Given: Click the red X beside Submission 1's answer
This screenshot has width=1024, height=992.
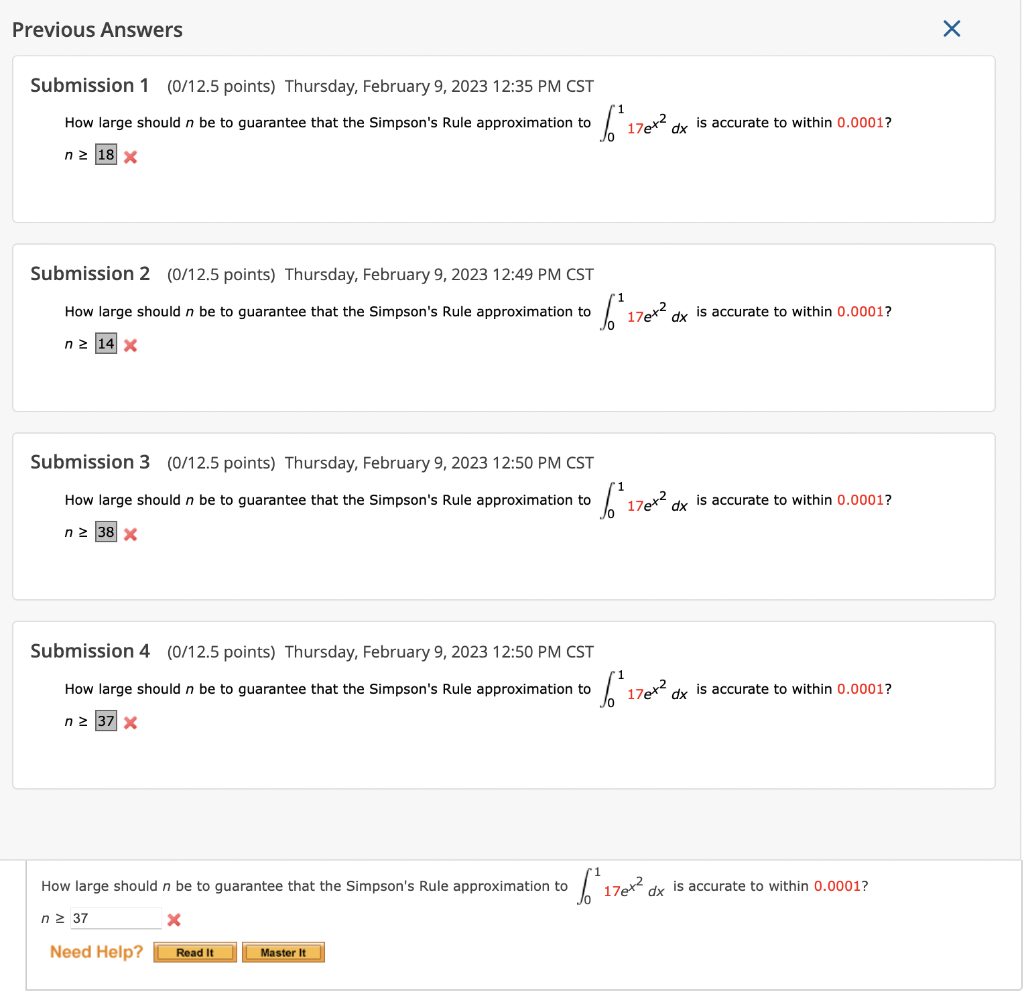Looking at the screenshot, I should [x=128, y=155].
